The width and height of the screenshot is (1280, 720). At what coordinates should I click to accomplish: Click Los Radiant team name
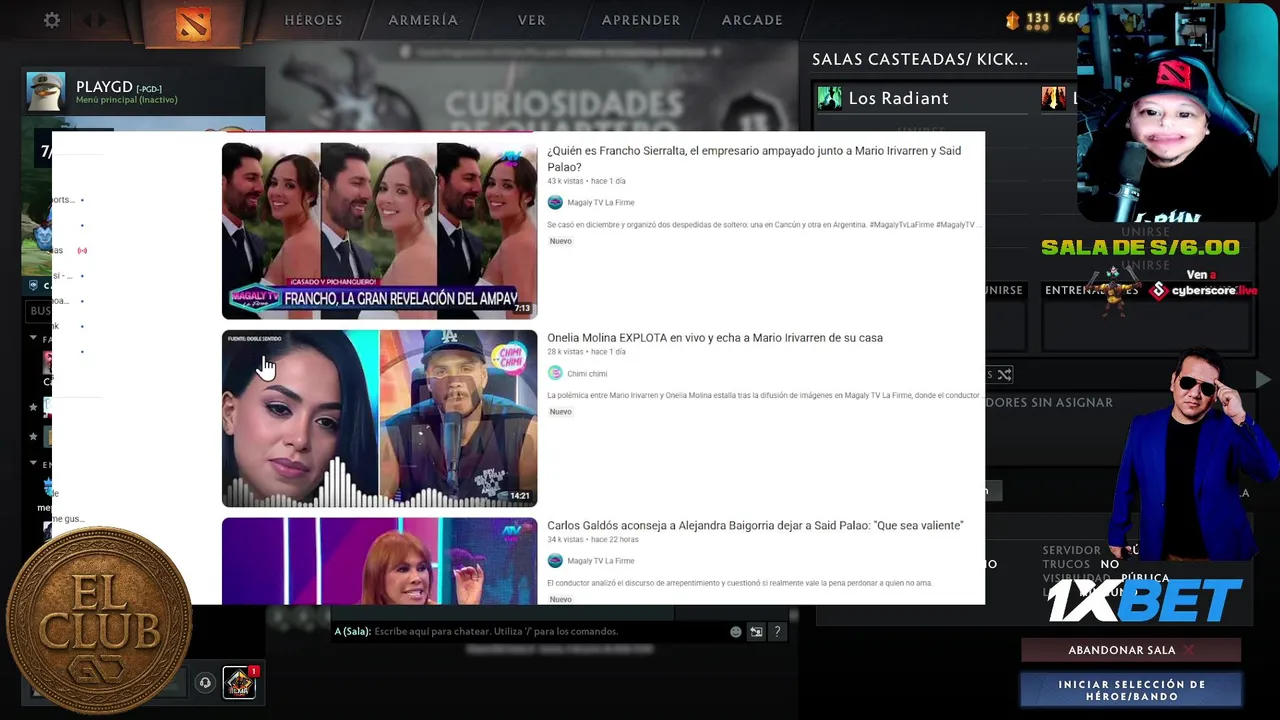[x=898, y=98]
